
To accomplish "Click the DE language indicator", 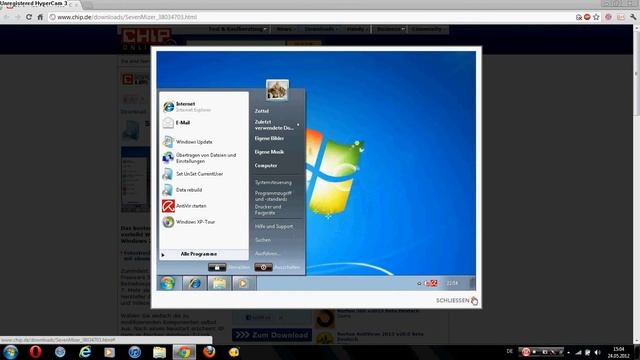I will 509,351.
